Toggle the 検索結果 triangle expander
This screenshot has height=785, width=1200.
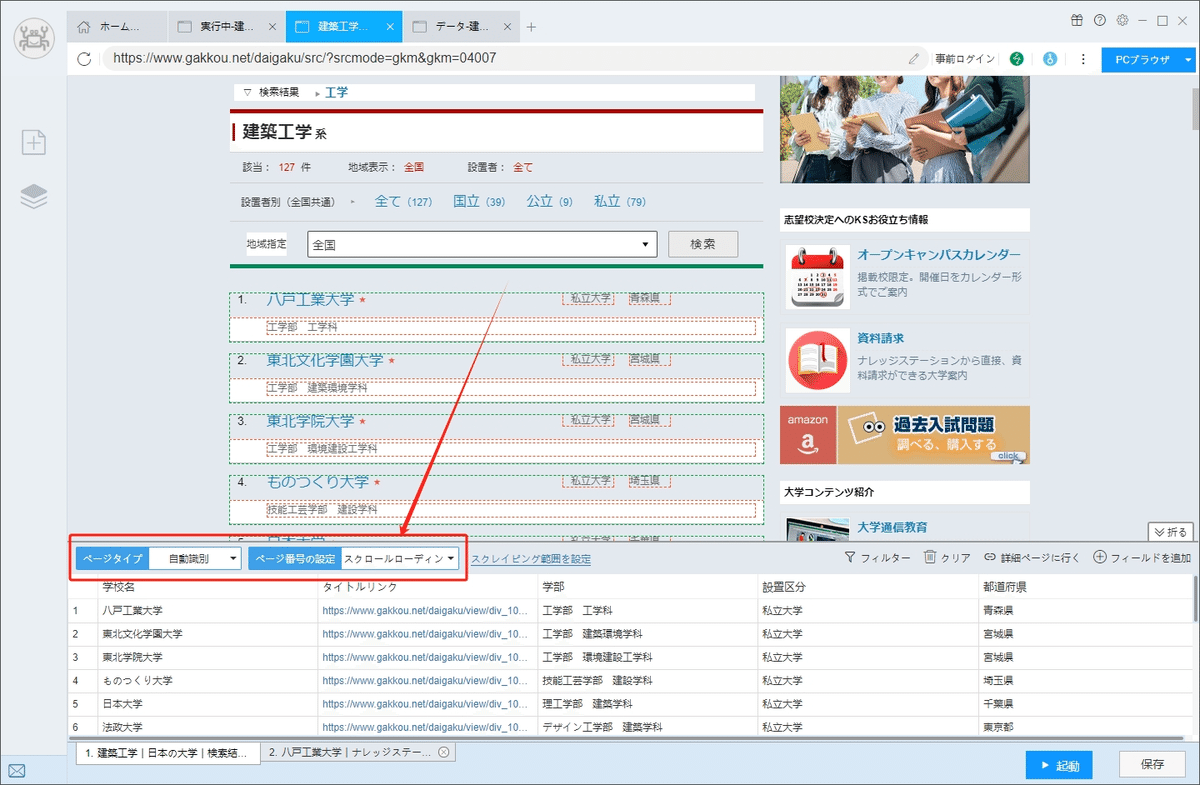[247, 92]
